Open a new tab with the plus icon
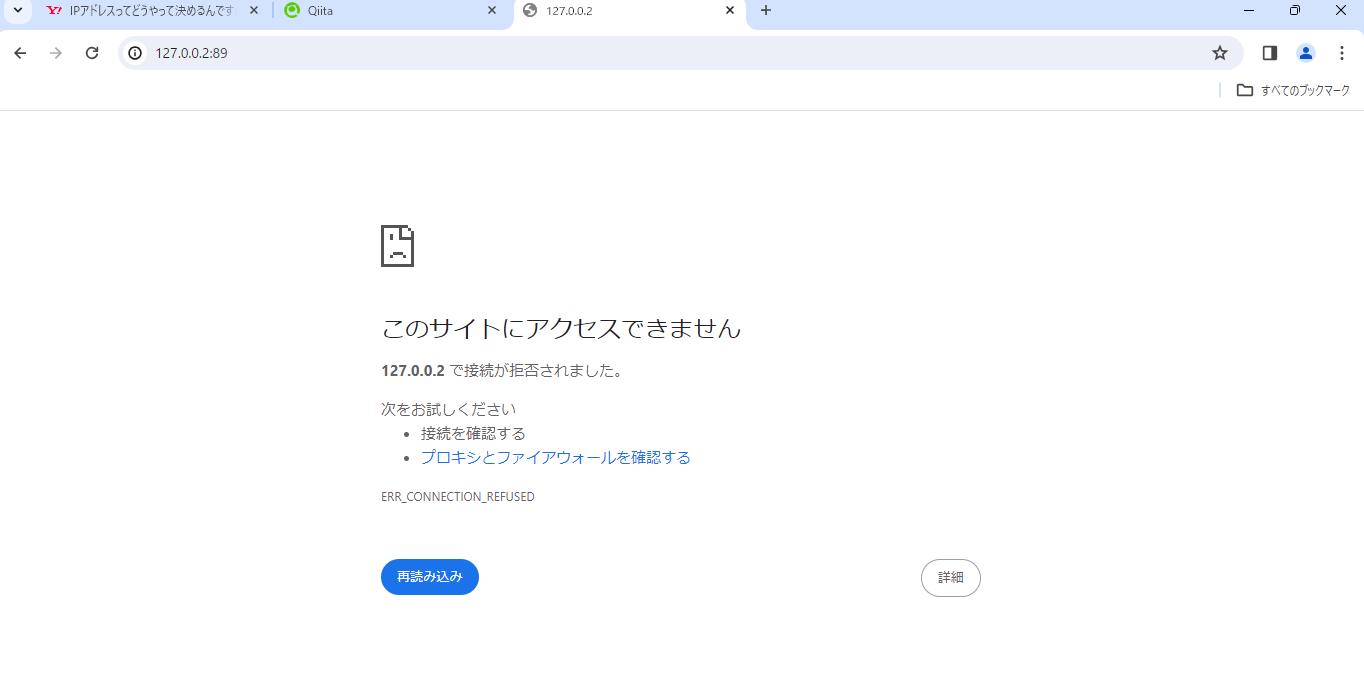Image resolution: width=1364 pixels, height=674 pixels. coord(765,11)
